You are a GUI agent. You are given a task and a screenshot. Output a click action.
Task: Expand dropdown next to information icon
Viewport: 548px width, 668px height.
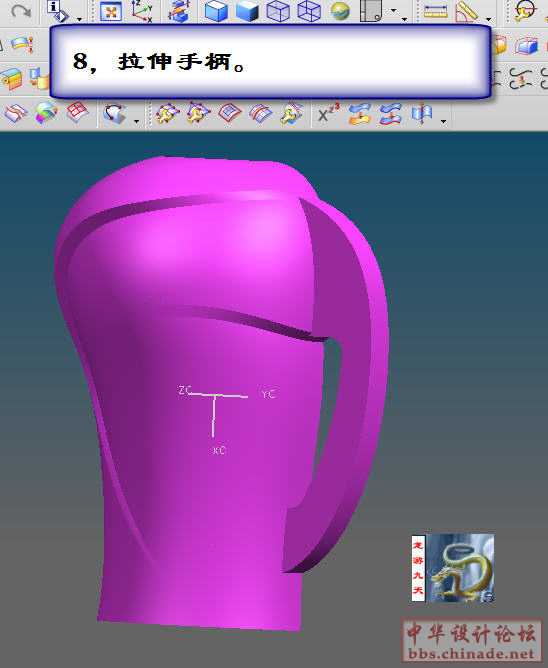tap(79, 19)
